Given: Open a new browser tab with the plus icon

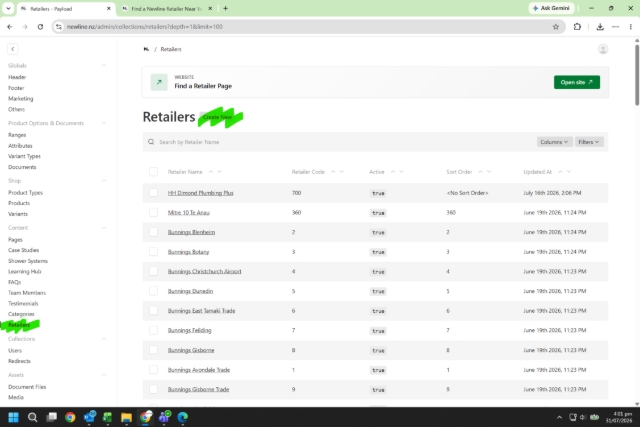Looking at the screenshot, I should click(x=225, y=8).
